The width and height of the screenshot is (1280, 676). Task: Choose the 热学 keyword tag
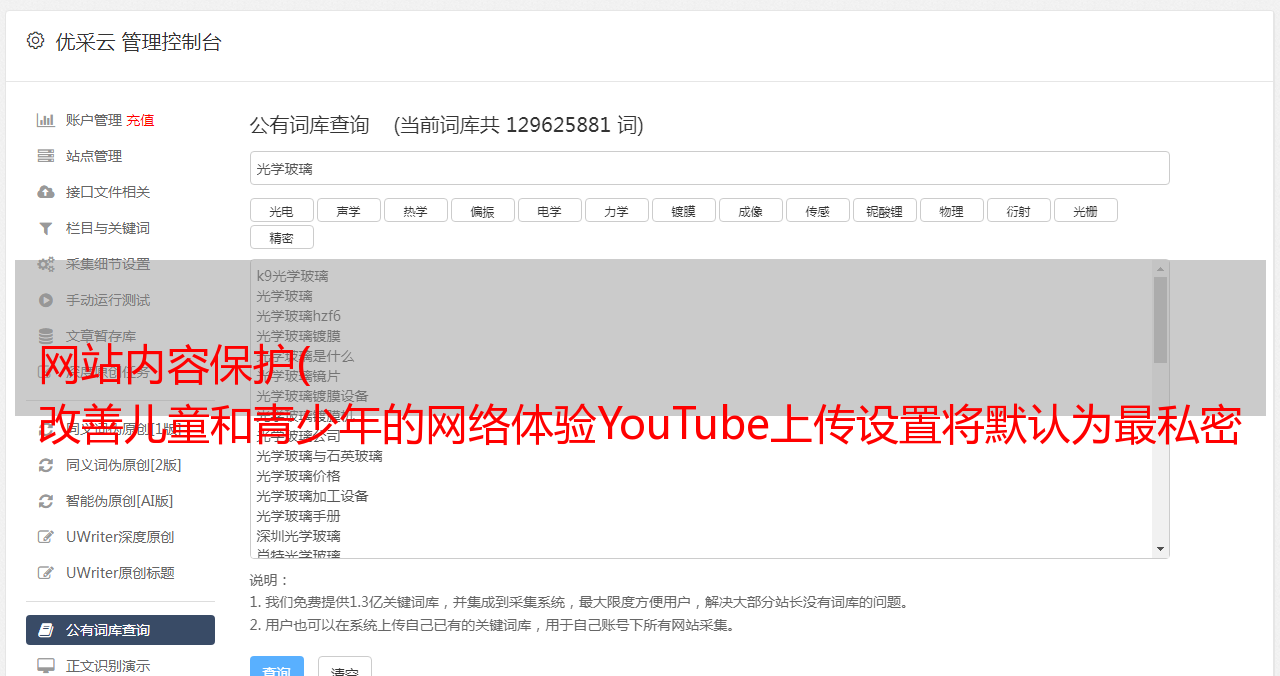415,210
